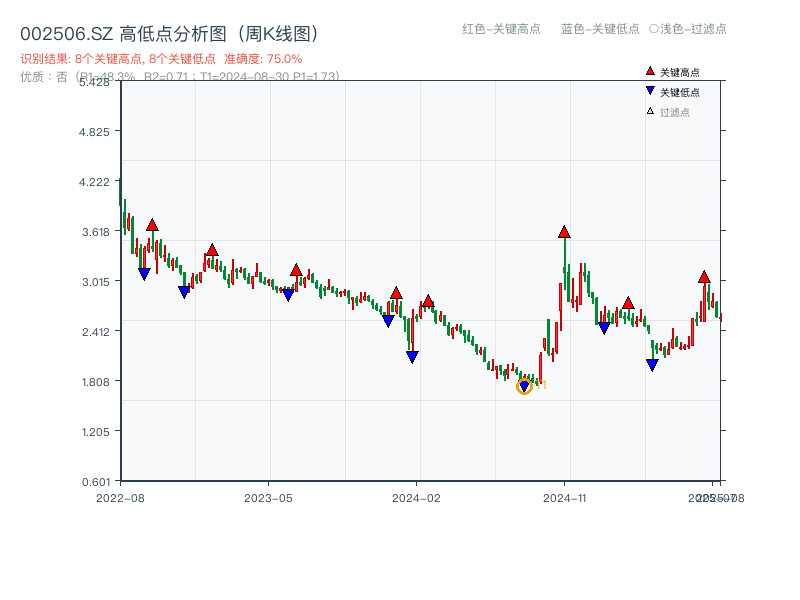This screenshot has width=800, height=600.
Task: Click the 4.825 y-axis label
Action: point(94,132)
